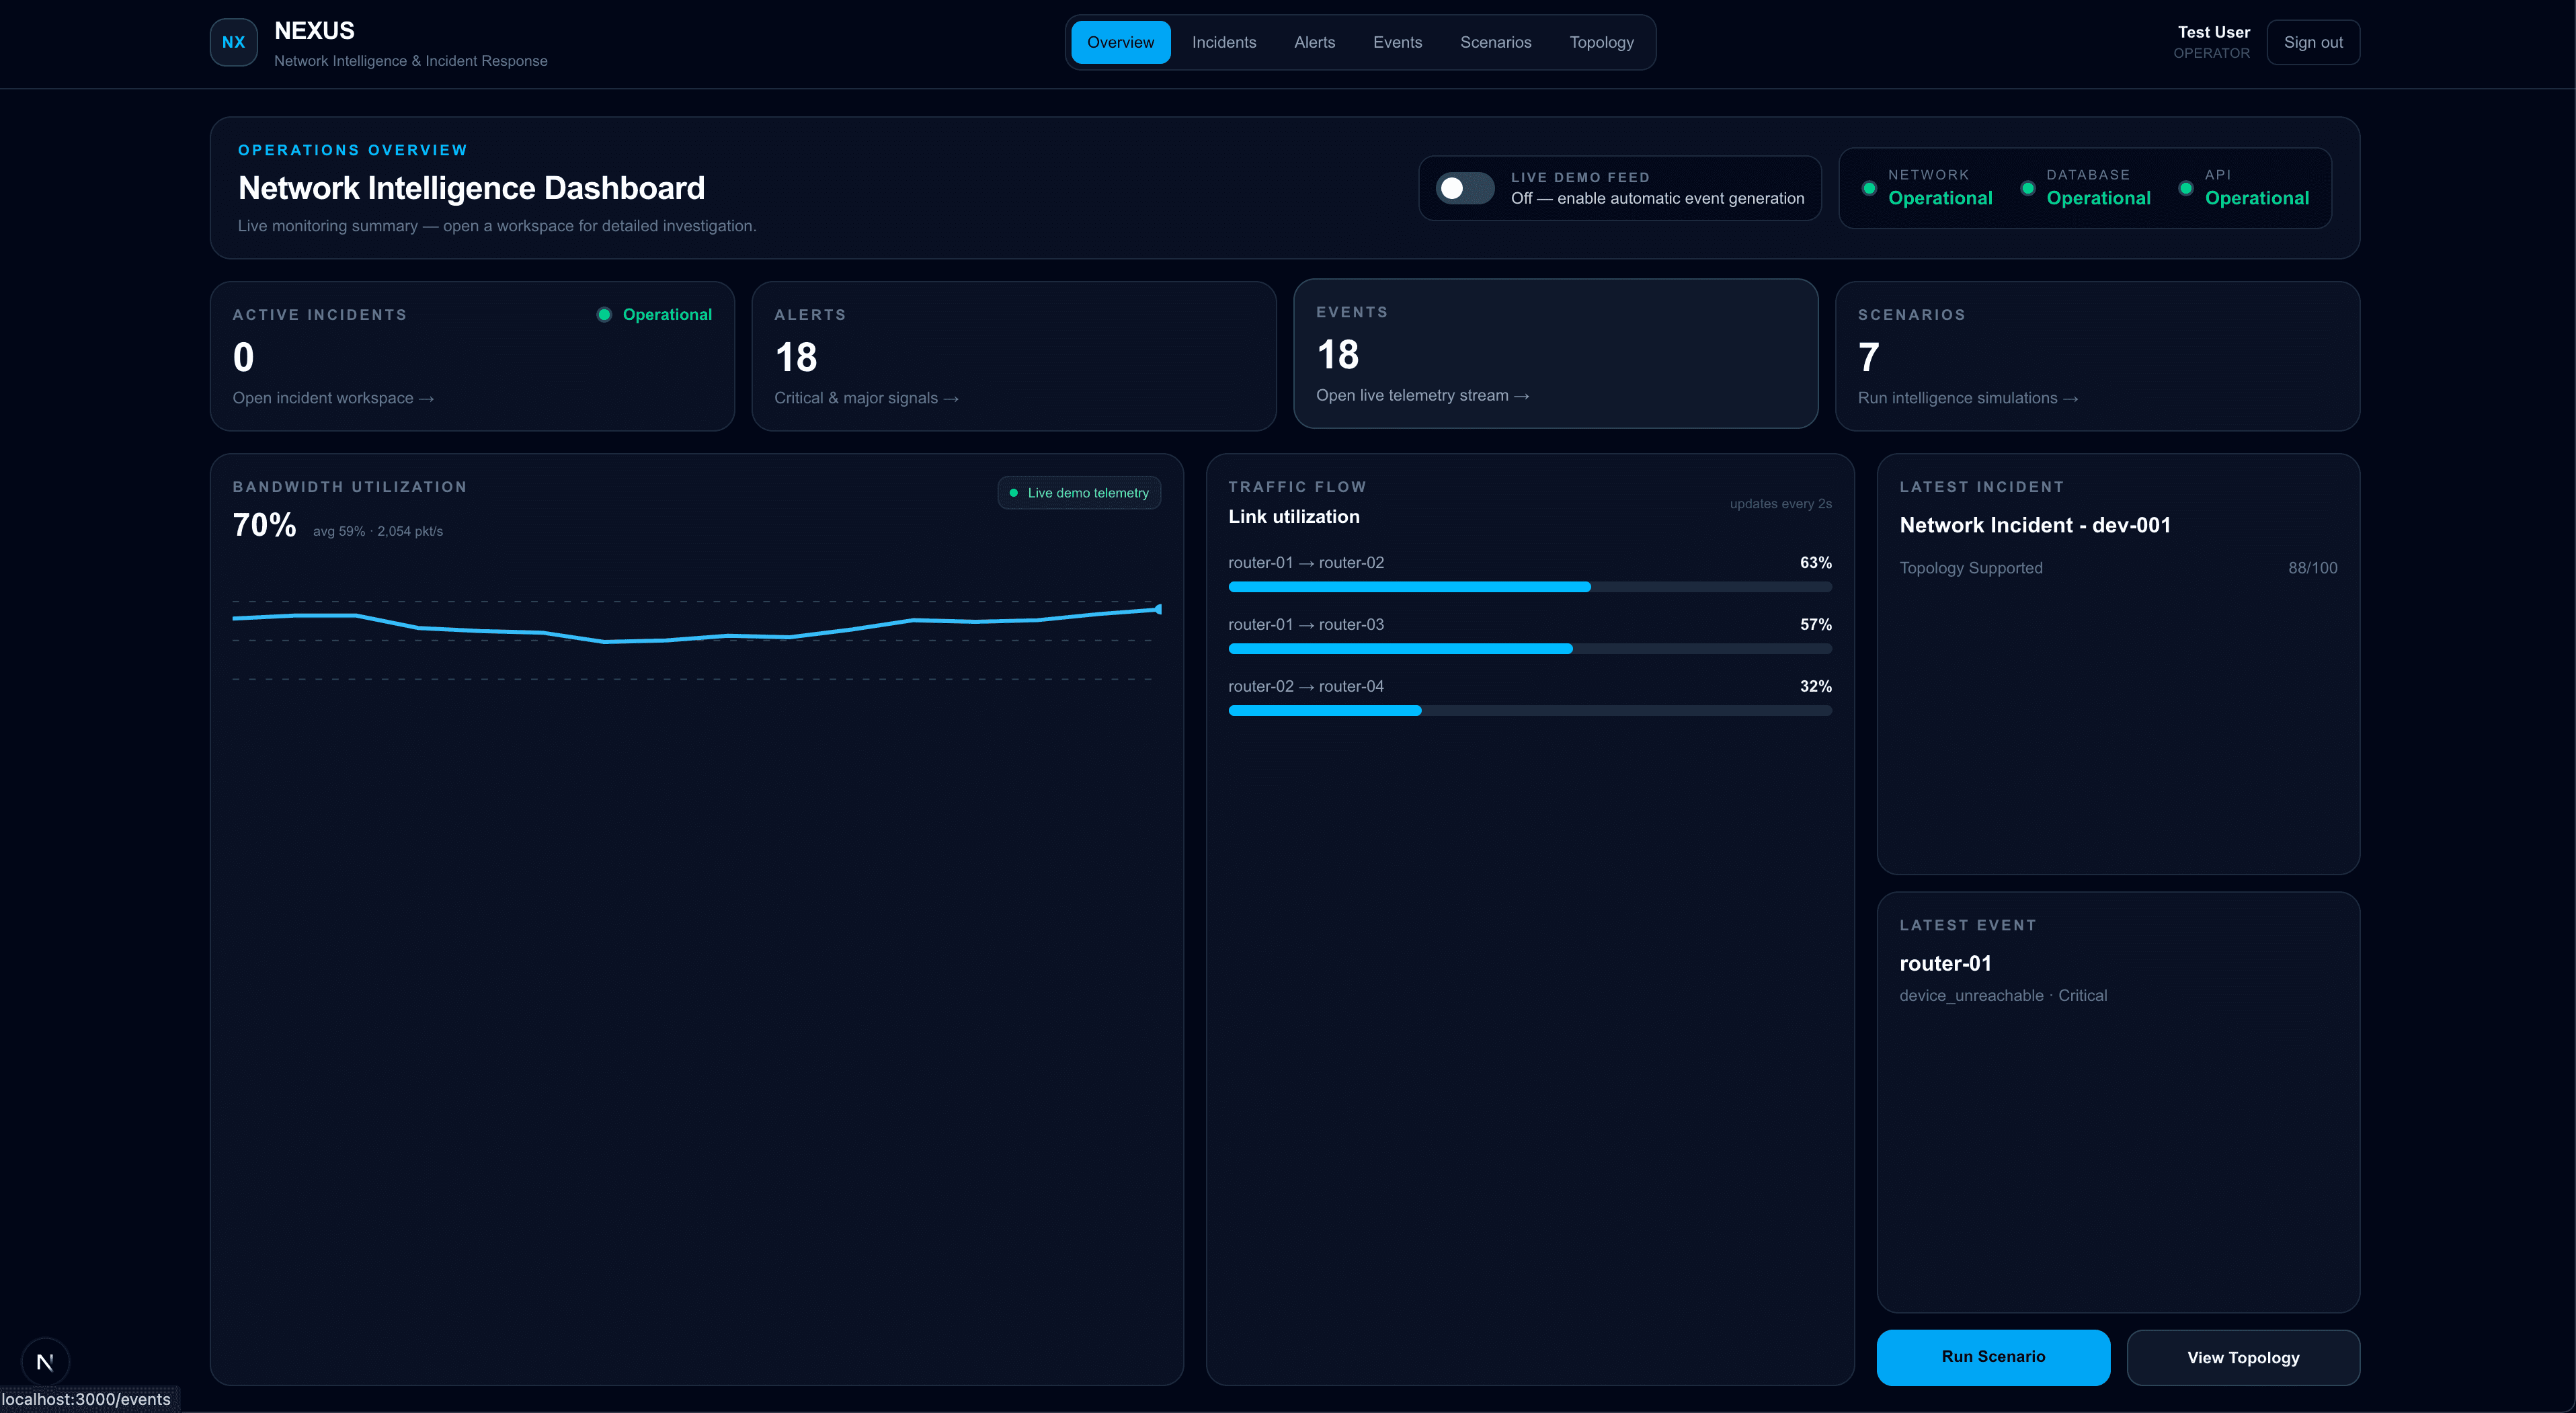Click the Network Incident - dev-001 title
This screenshot has height=1413, width=2576.
pos(2035,525)
